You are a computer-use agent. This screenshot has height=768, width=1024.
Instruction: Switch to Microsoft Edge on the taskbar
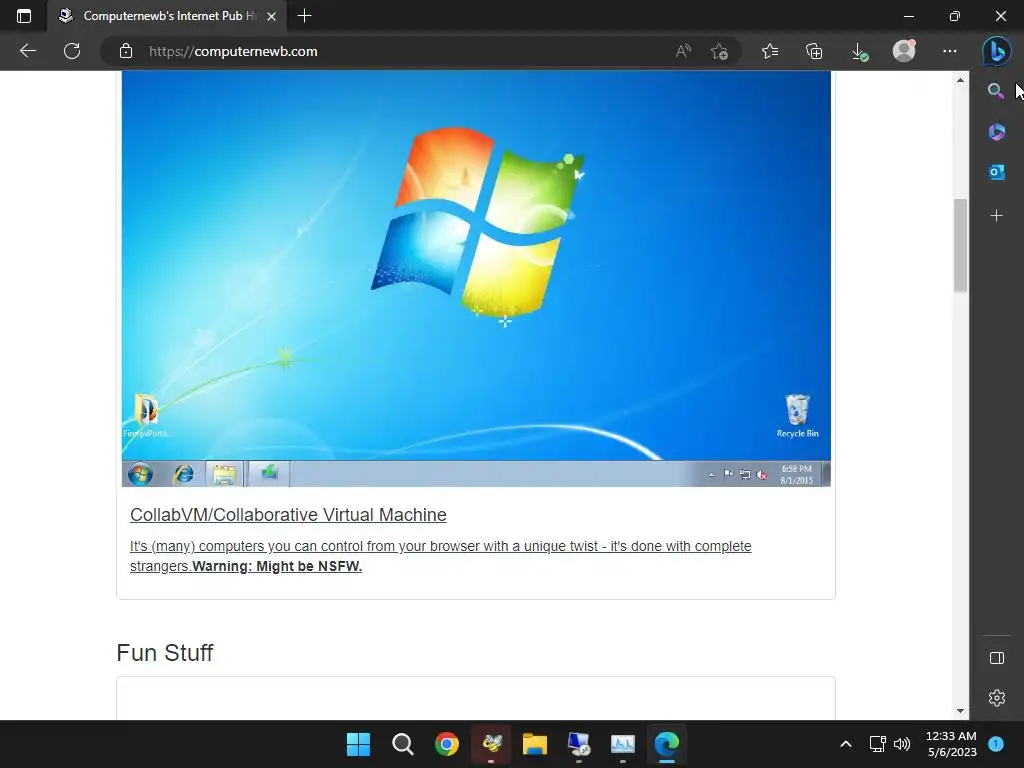(667, 744)
